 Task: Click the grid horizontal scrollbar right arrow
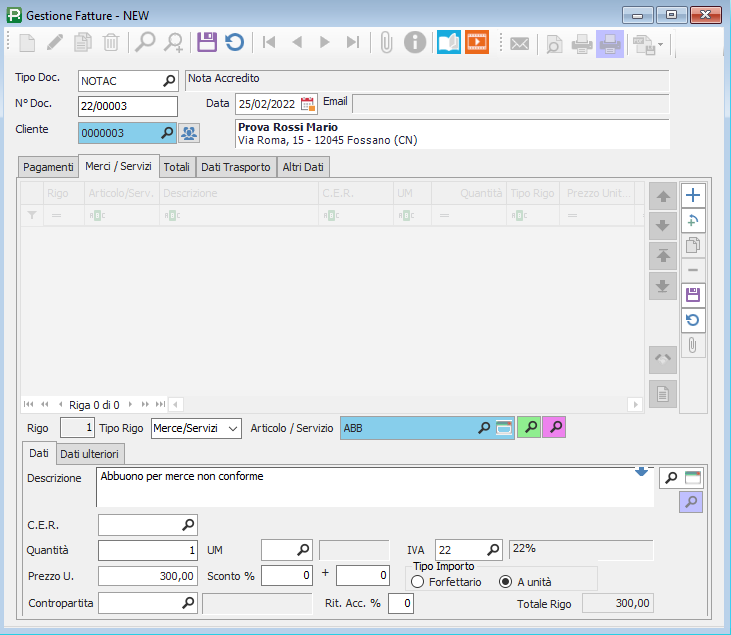(x=634, y=404)
